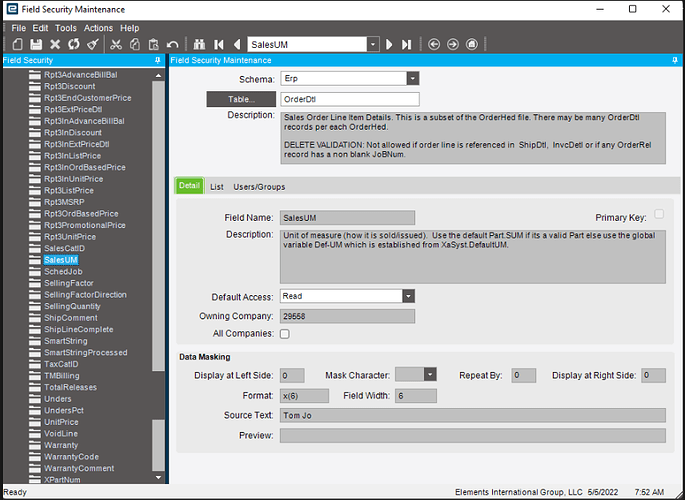Expand the Schema dropdown
685x500 pixels.
click(x=413, y=79)
